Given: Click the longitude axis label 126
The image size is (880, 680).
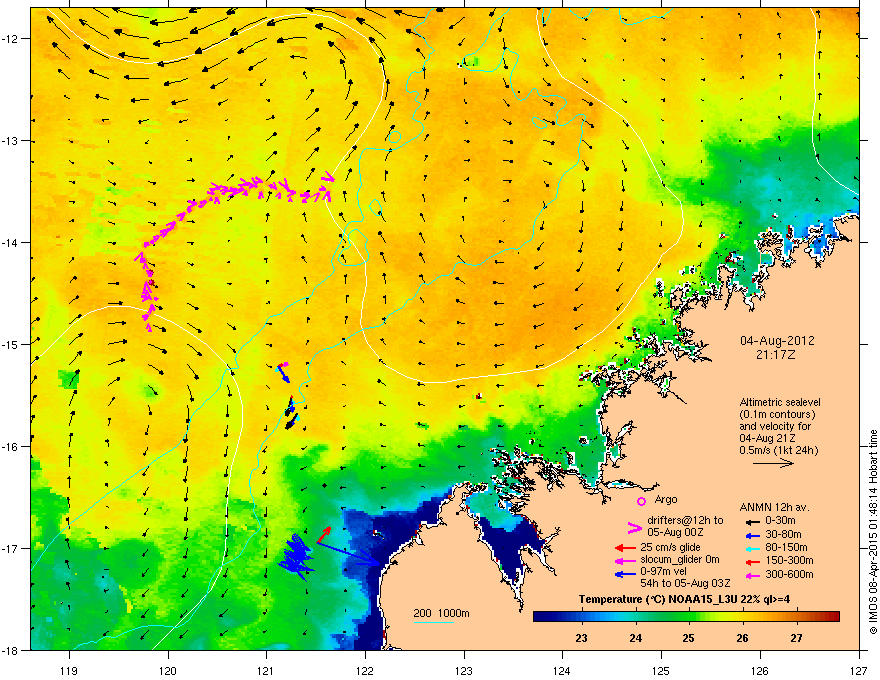Looking at the screenshot, I should [x=760, y=670].
